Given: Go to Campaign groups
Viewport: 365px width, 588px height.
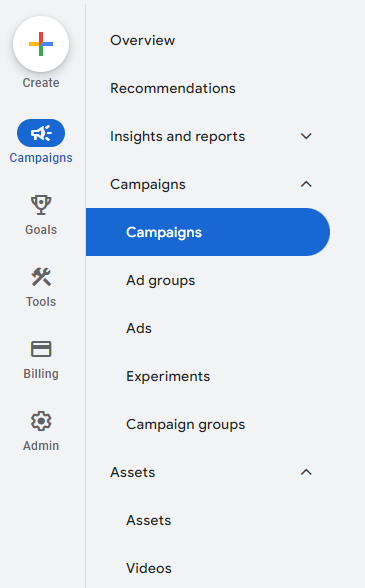Looking at the screenshot, I should tap(185, 424).
